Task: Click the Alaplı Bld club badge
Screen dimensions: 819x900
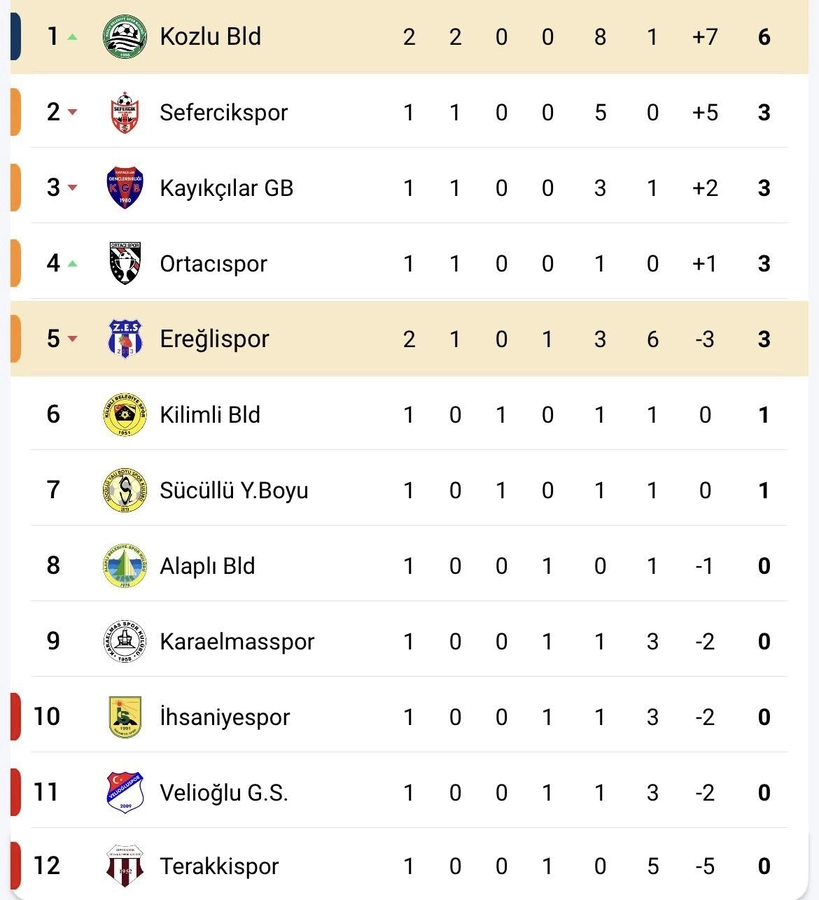Action: pyautogui.click(x=125, y=565)
